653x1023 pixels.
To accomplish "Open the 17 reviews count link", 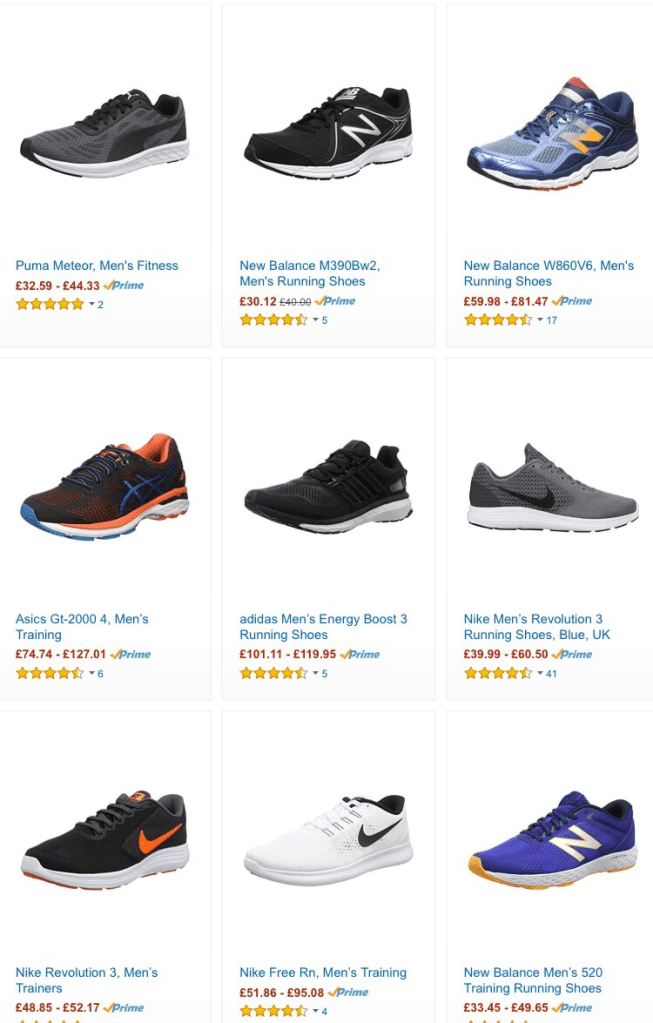I will point(551,320).
